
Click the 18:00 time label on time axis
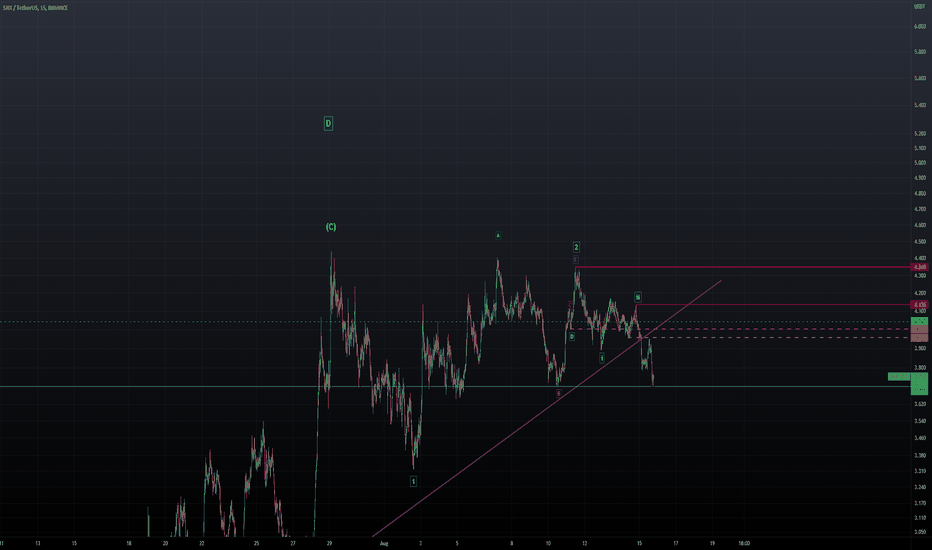click(744, 543)
